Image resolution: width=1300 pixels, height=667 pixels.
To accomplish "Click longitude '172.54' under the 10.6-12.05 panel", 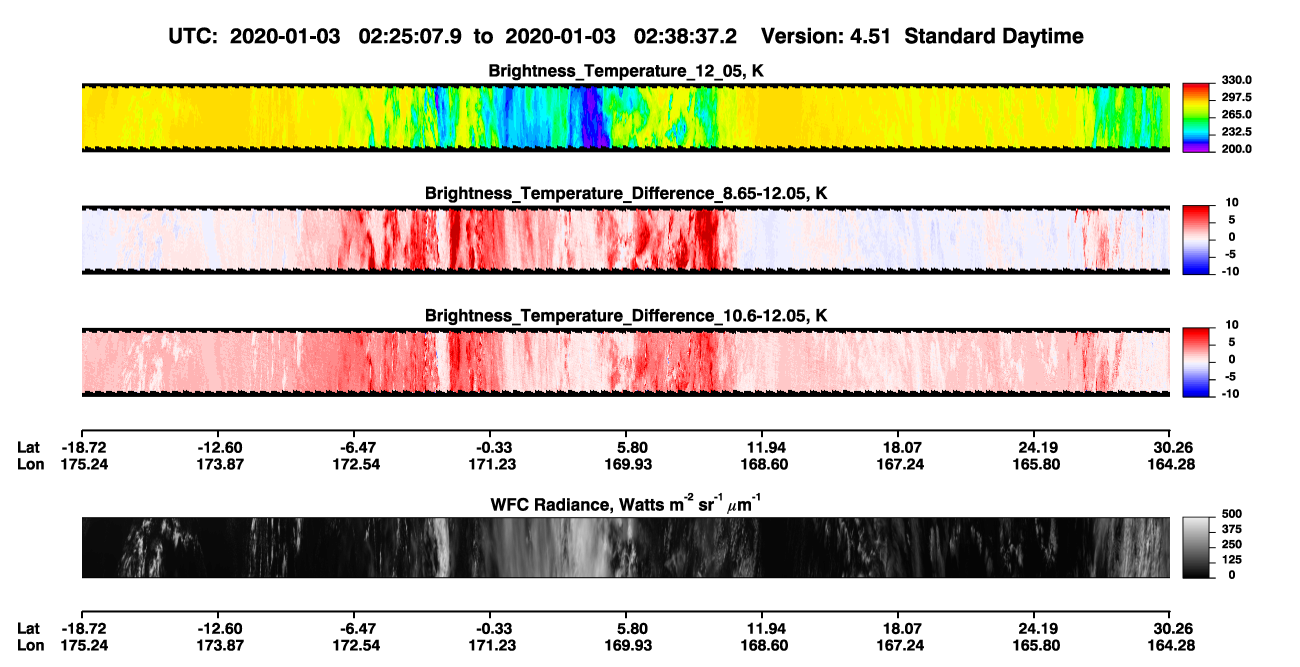I will pos(358,464).
